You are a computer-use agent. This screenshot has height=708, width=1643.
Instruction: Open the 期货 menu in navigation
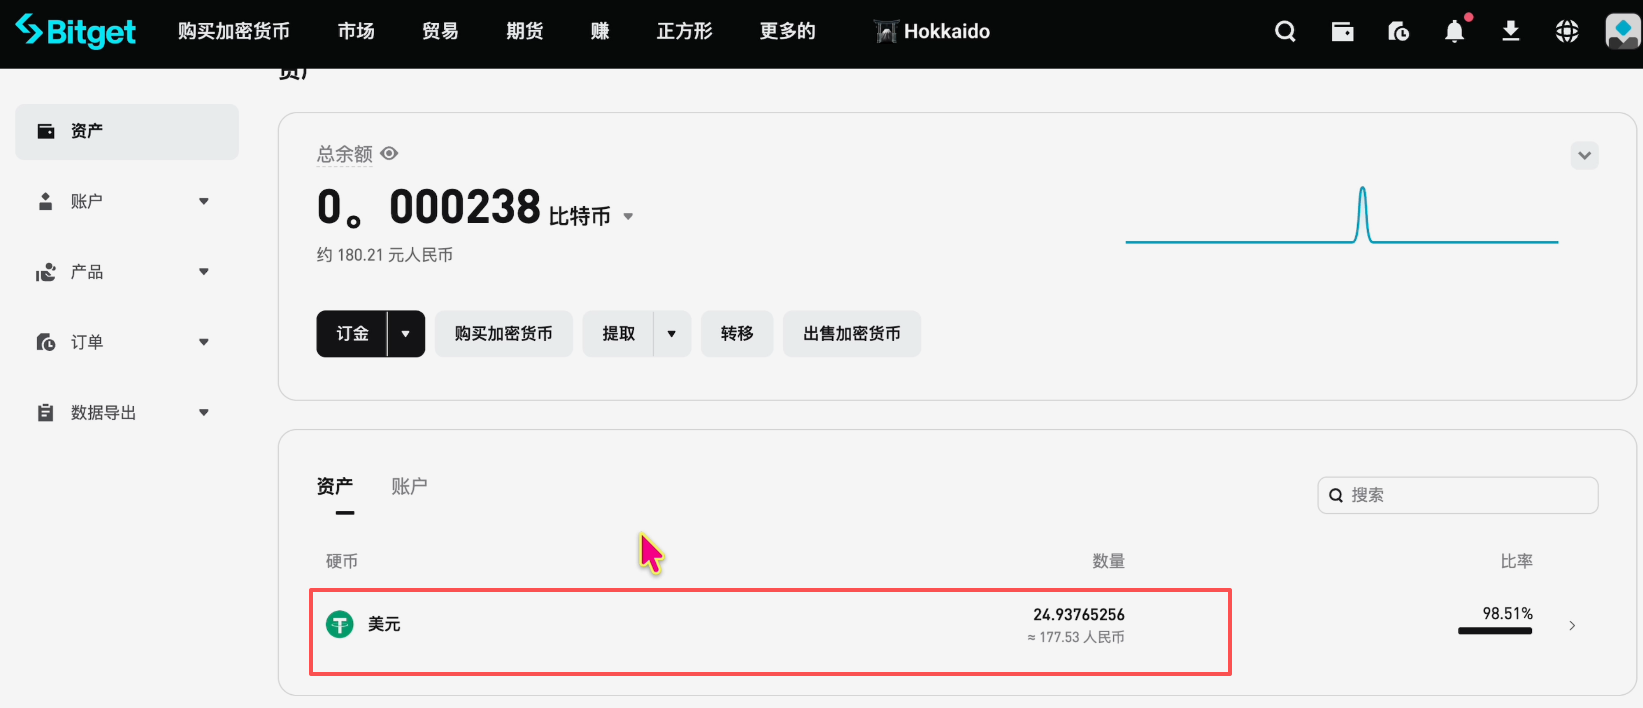click(525, 32)
